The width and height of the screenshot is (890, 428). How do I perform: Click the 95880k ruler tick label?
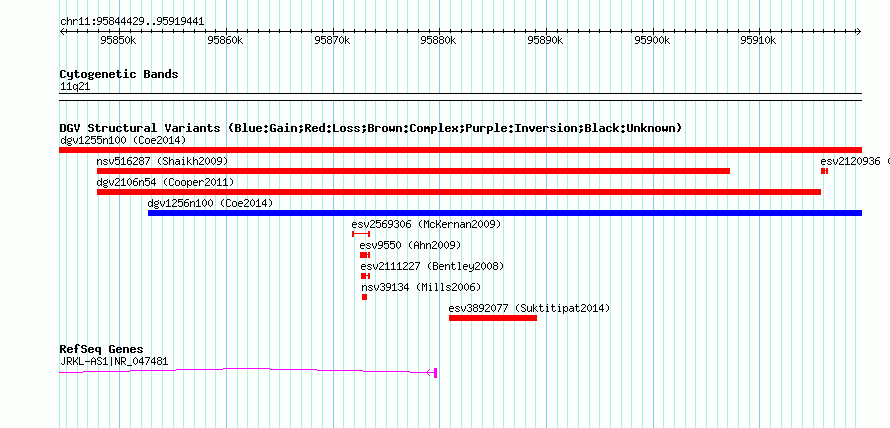438,40
